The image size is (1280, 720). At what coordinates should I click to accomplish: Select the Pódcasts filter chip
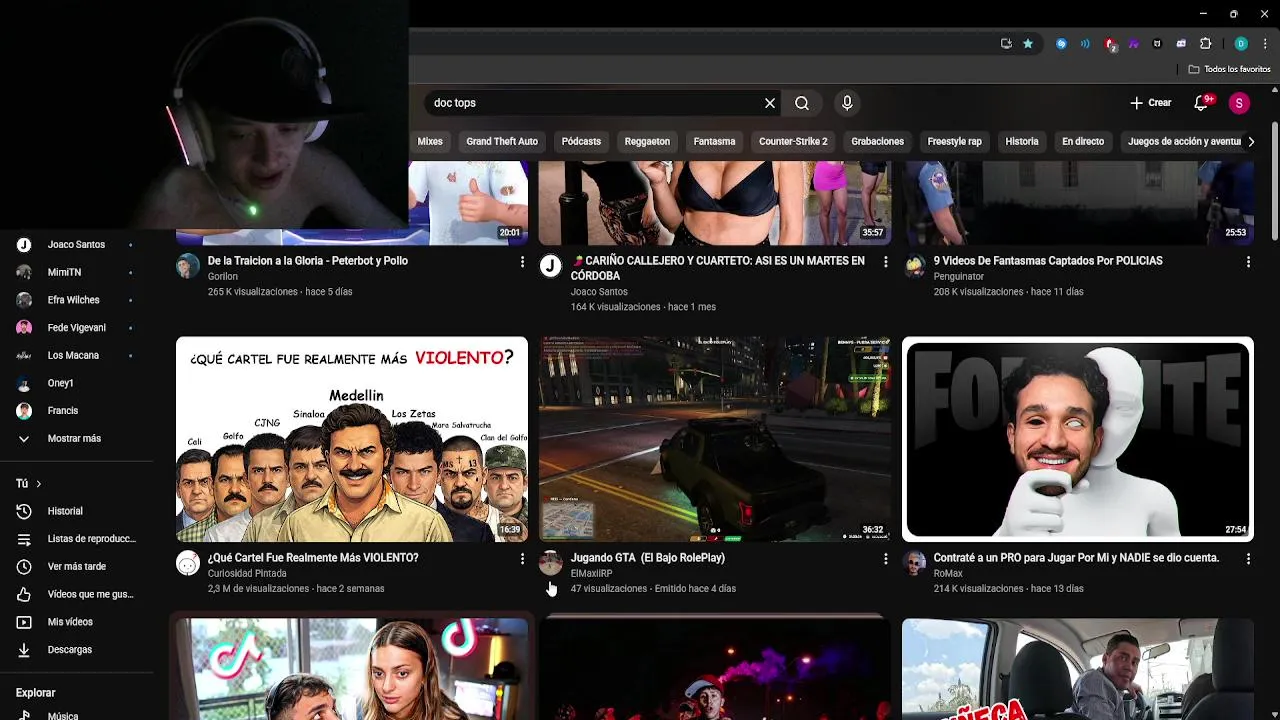click(x=581, y=141)
